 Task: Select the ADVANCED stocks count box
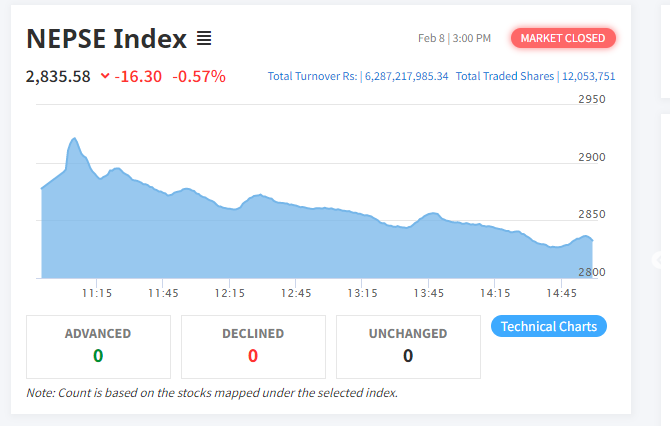pos(98,346)
